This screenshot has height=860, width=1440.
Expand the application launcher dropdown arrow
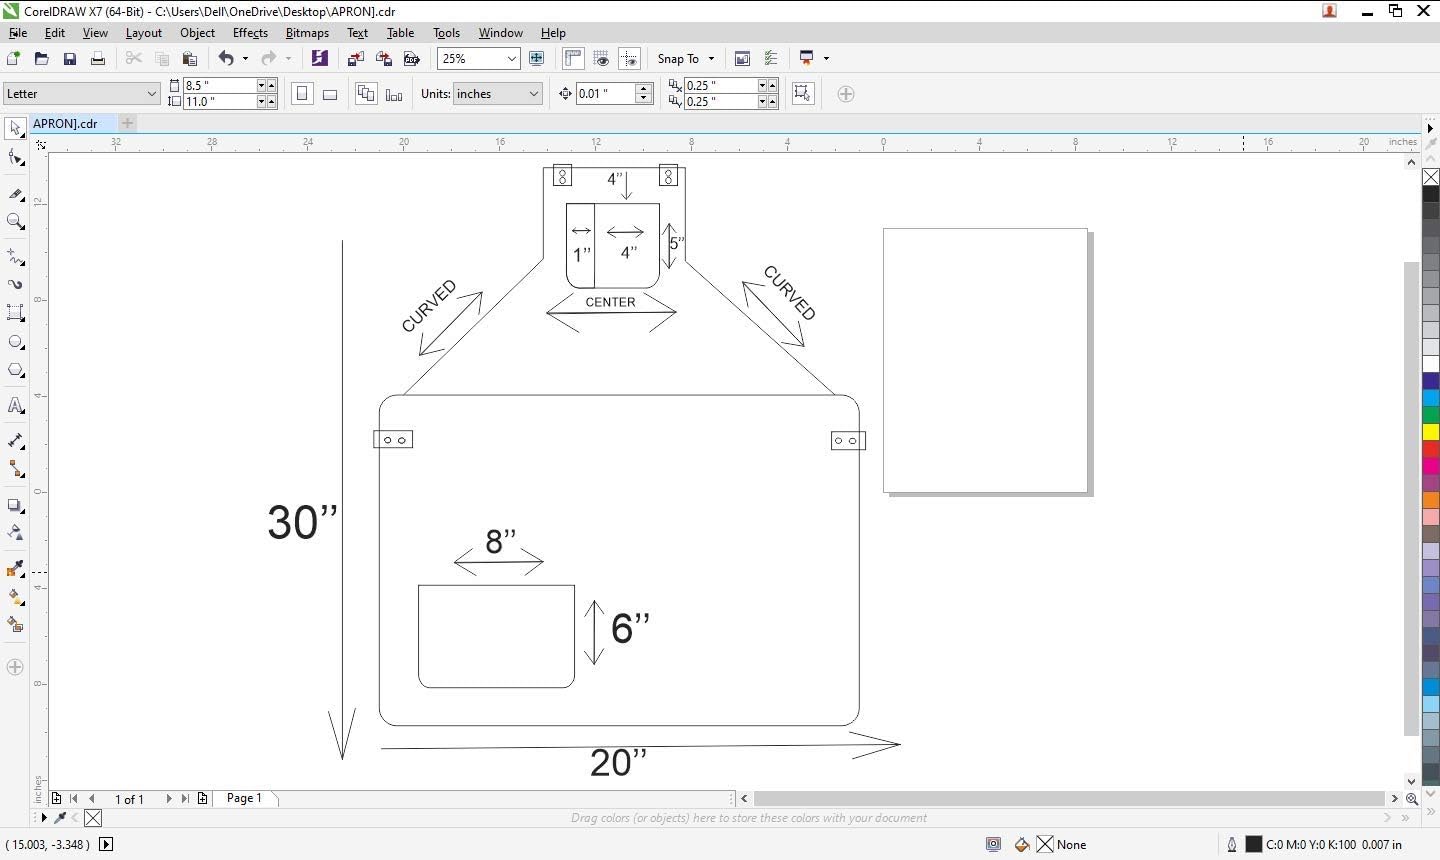826,59
